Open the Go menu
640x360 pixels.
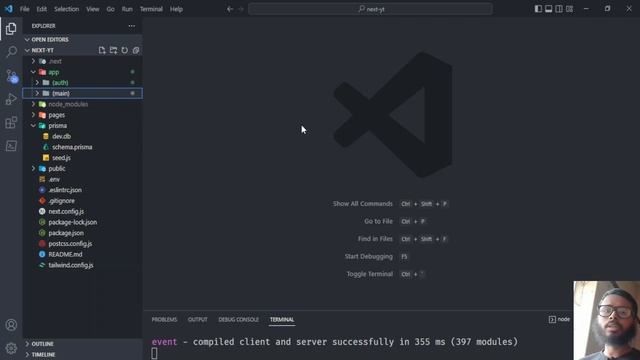111,9
